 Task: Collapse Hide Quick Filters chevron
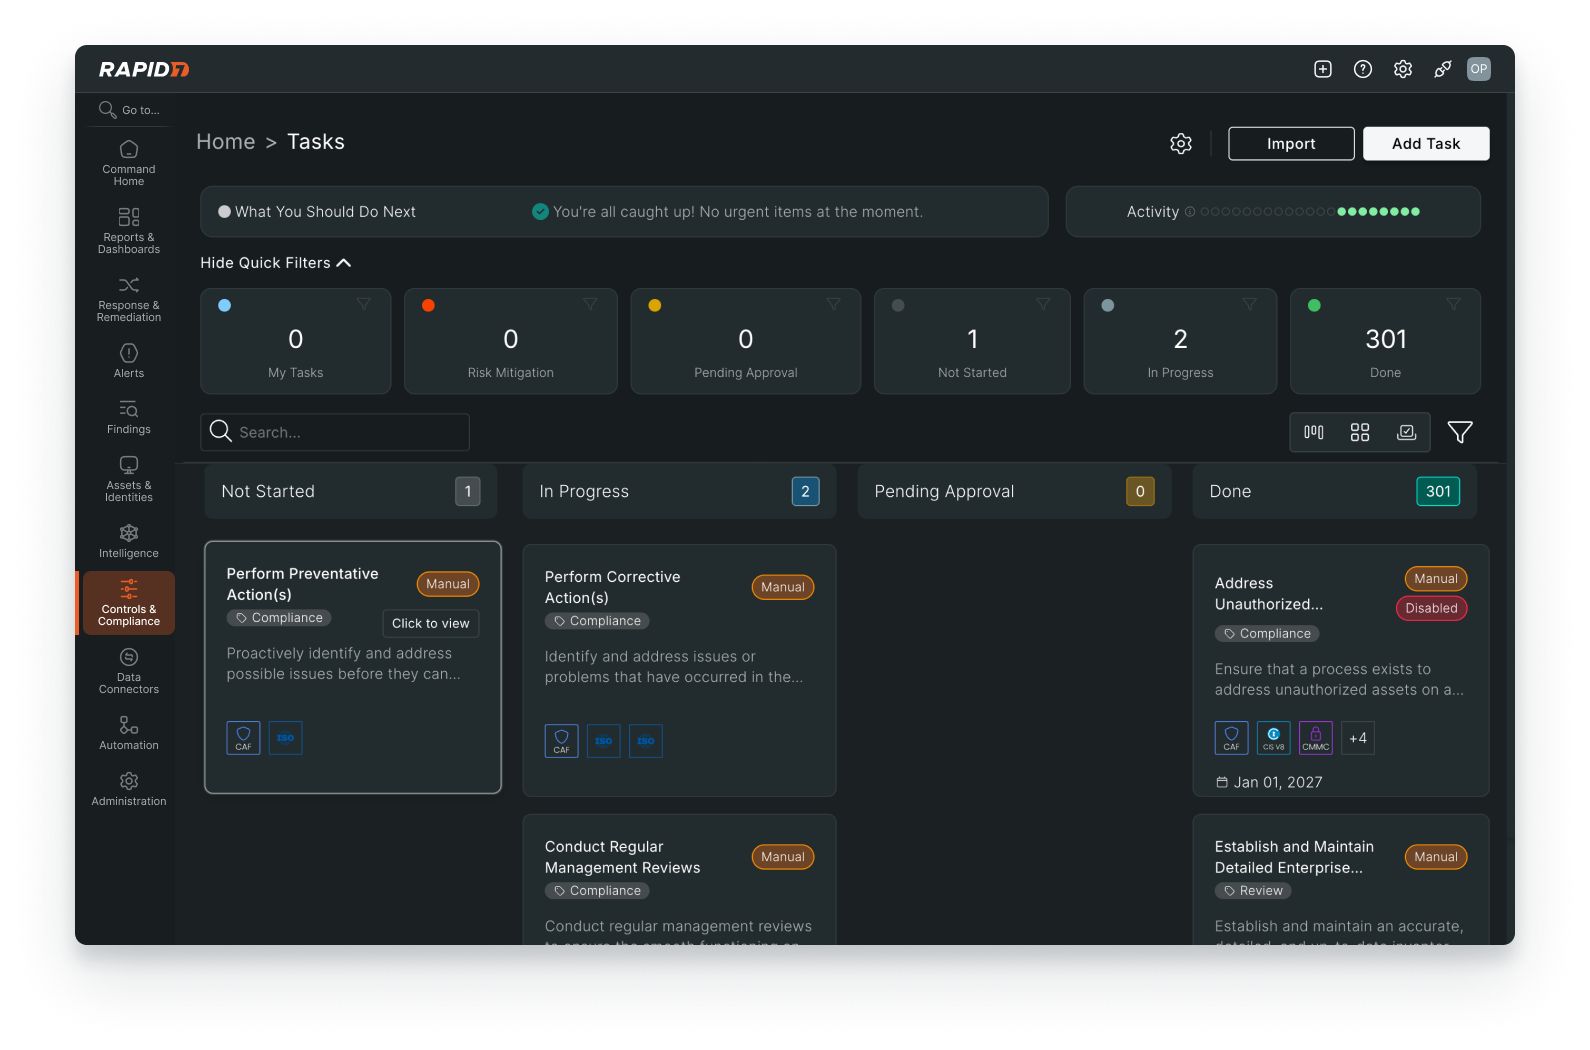[344, 263]
